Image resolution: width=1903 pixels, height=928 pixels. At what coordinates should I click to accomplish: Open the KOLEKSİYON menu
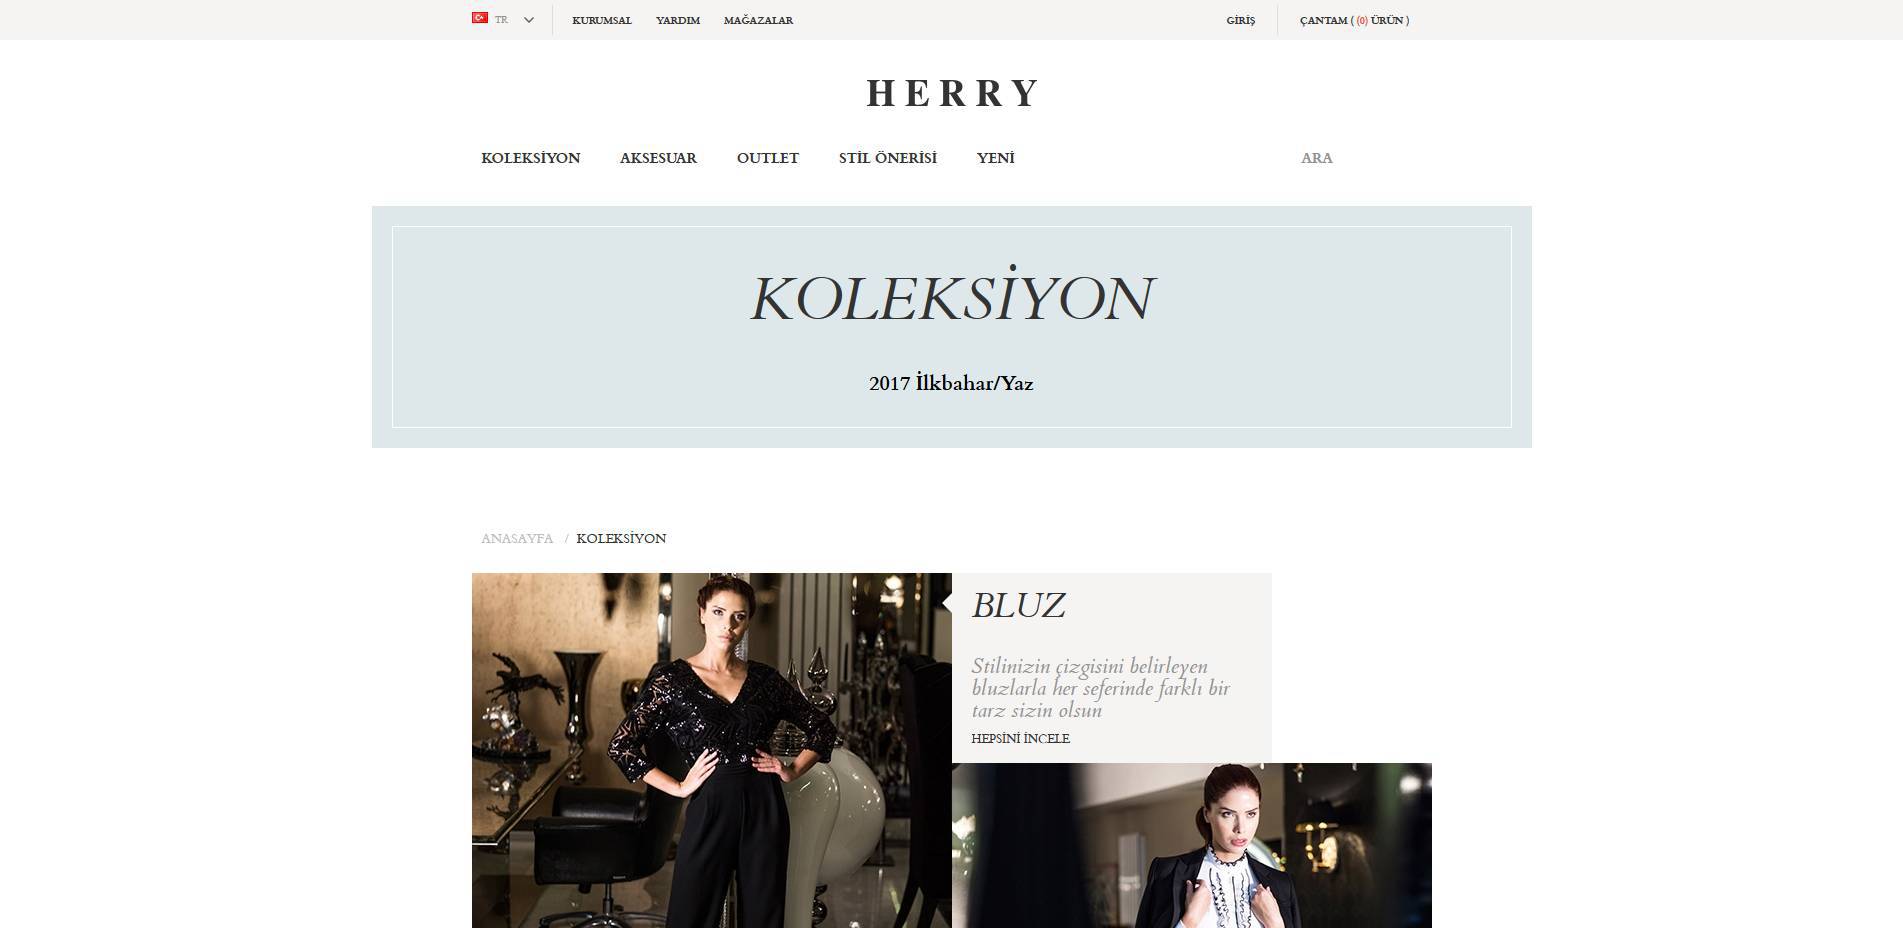pyautogui.click(x=531, y=158)
